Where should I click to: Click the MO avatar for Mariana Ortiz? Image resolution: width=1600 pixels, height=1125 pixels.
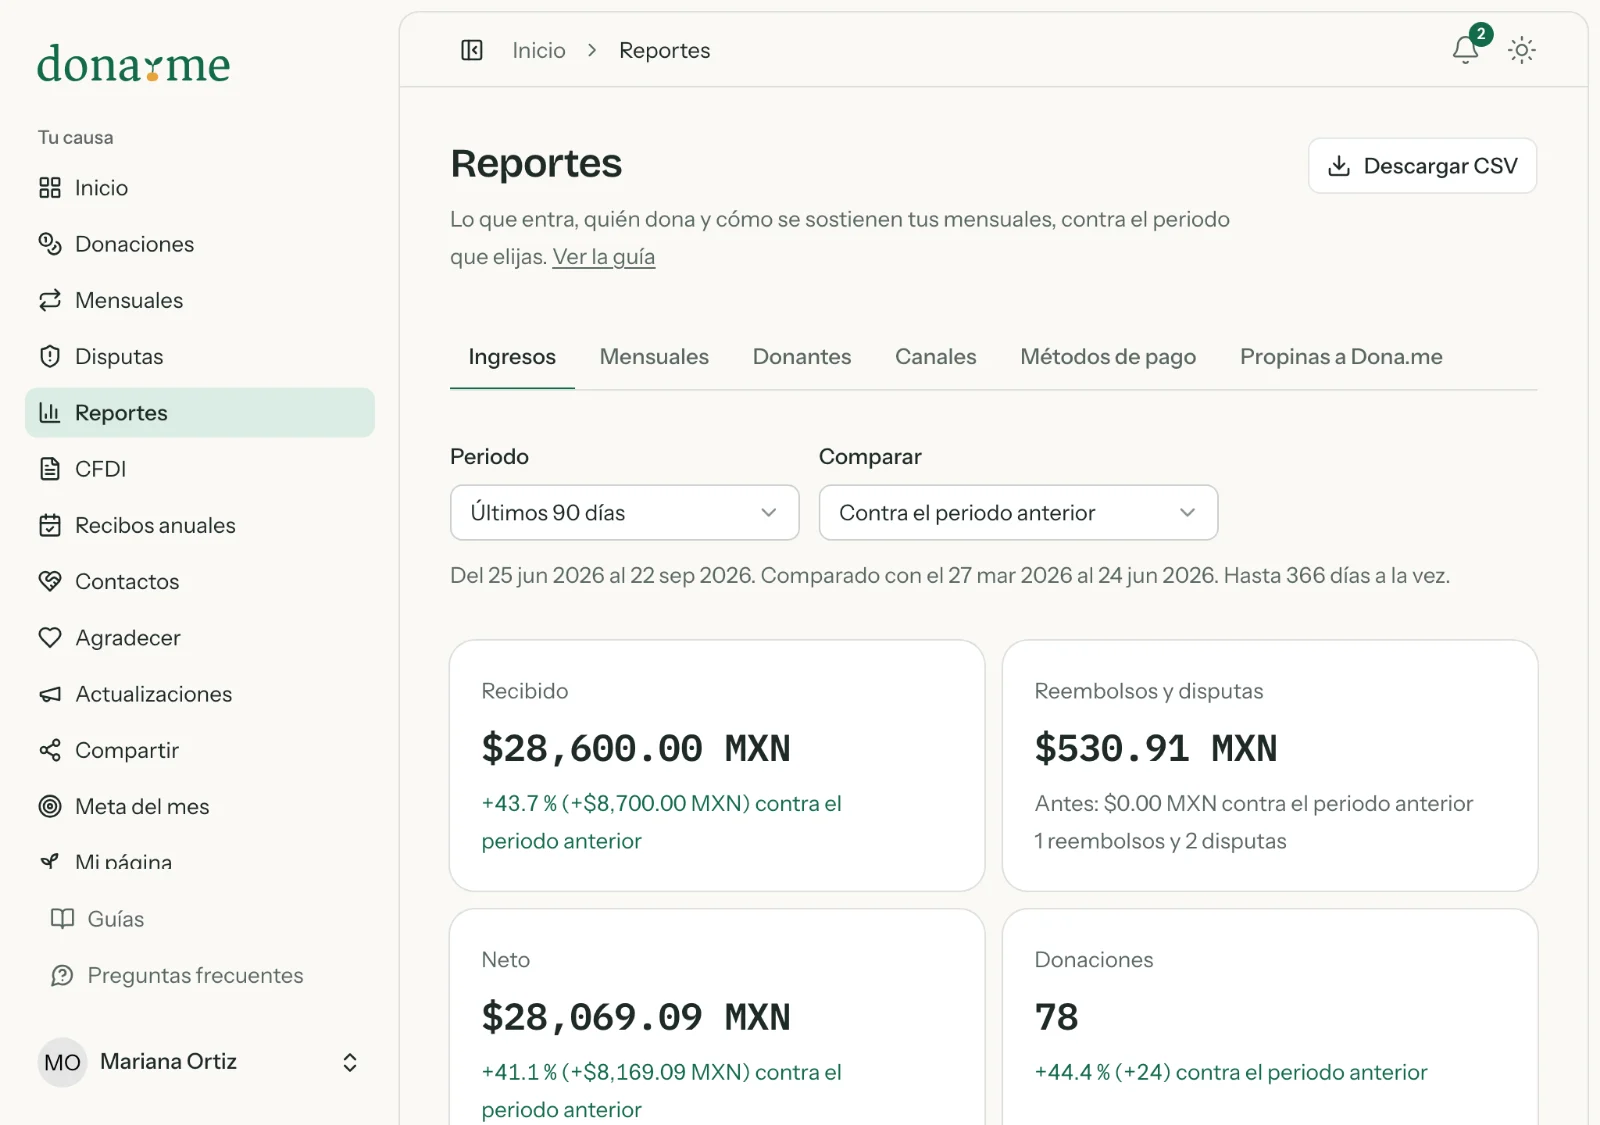62,1062
